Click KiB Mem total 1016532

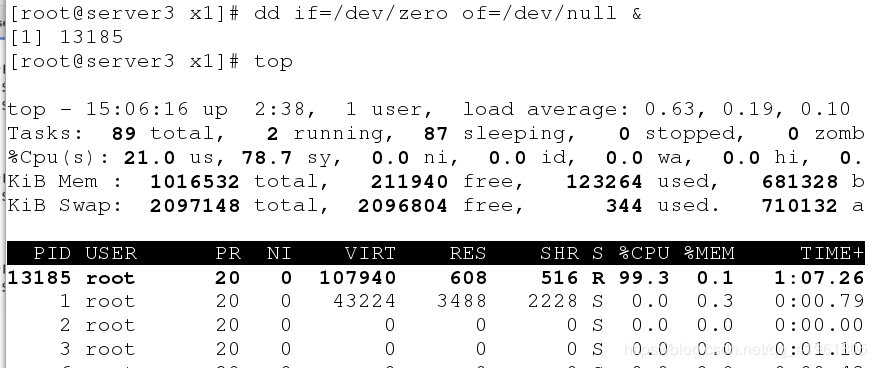pyautogui.click(x=195, y=182)
